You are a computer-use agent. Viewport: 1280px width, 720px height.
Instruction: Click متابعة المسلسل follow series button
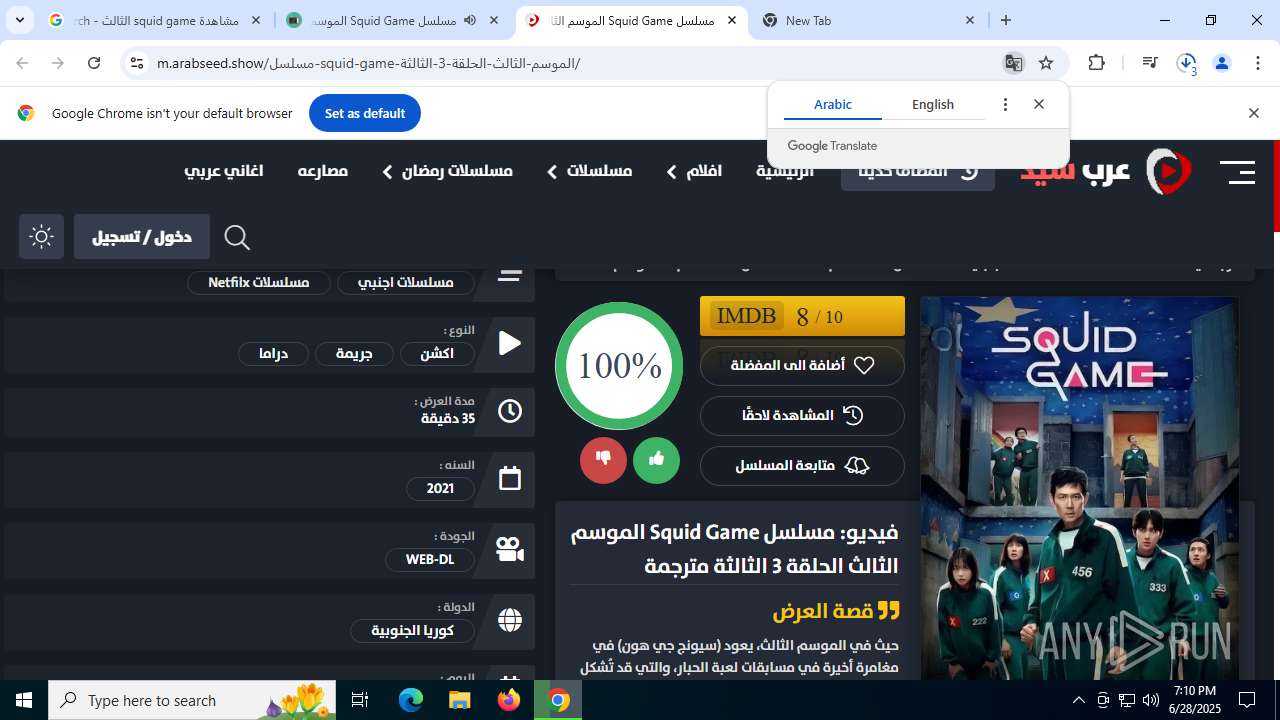(x=802, y=465)
